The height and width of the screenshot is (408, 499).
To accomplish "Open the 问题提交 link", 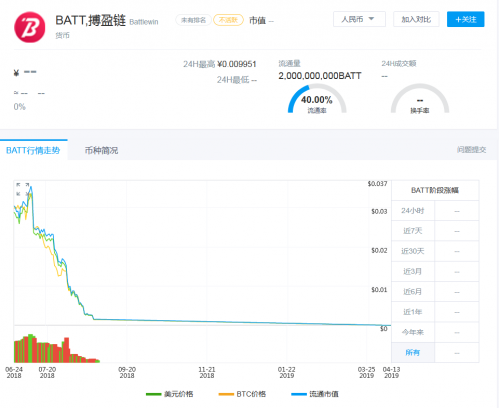I will 471,150.
